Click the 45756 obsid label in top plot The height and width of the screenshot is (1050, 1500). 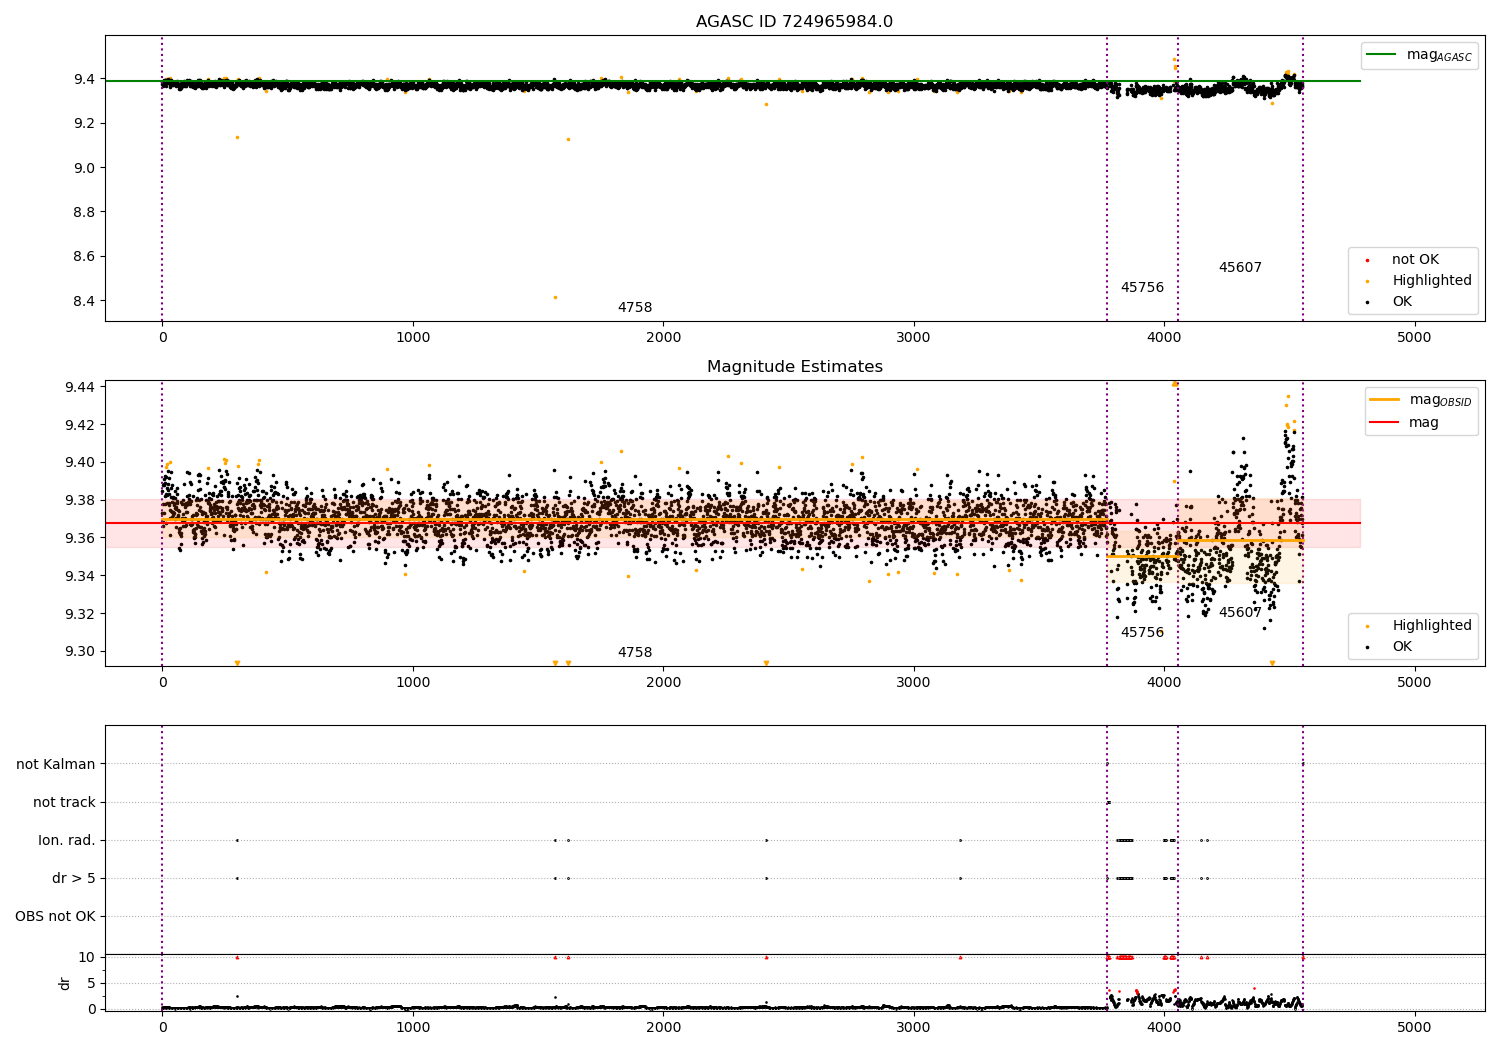1142,288
